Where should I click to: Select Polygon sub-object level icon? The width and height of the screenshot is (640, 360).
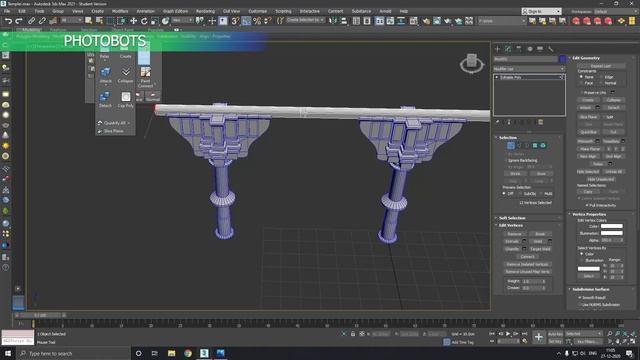tap(535, 145)
